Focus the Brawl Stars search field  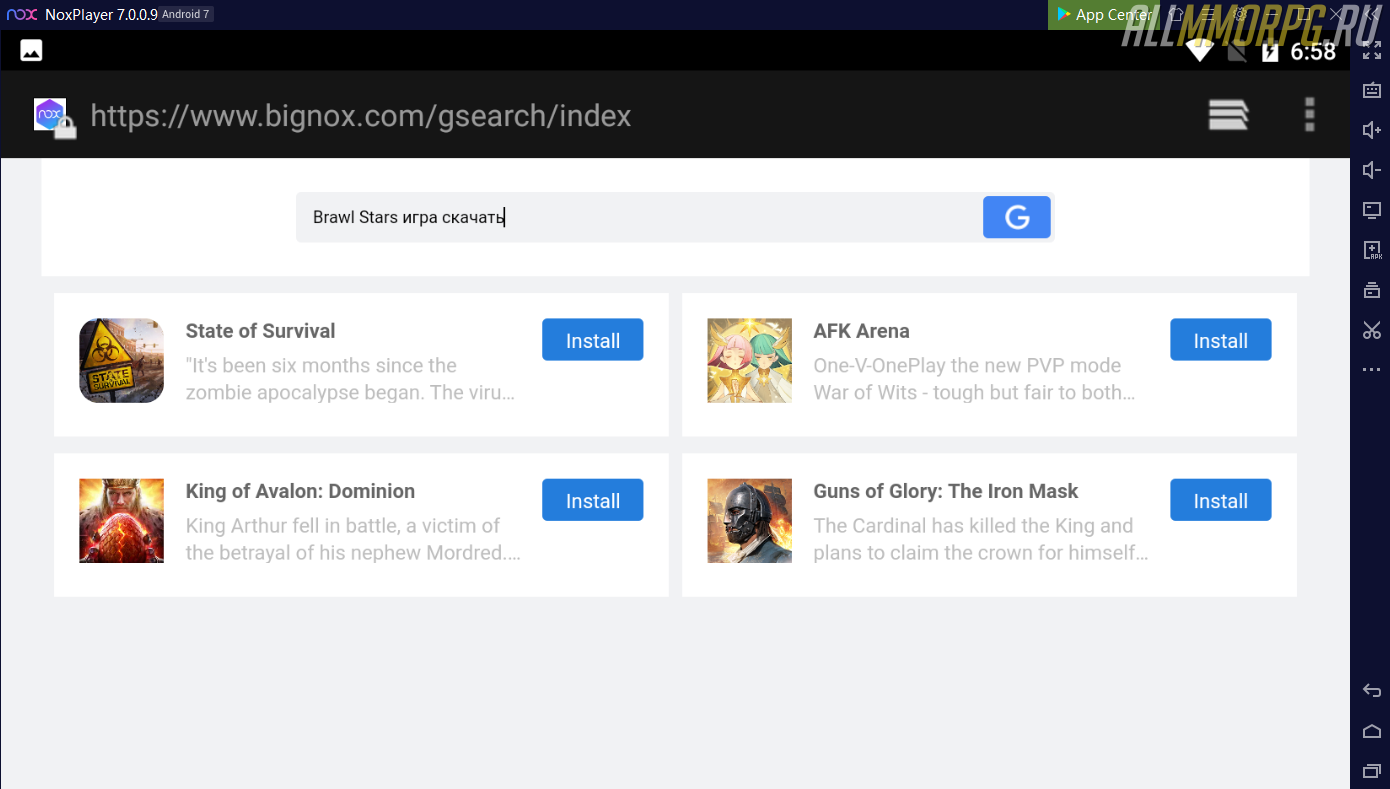point(640,217)
